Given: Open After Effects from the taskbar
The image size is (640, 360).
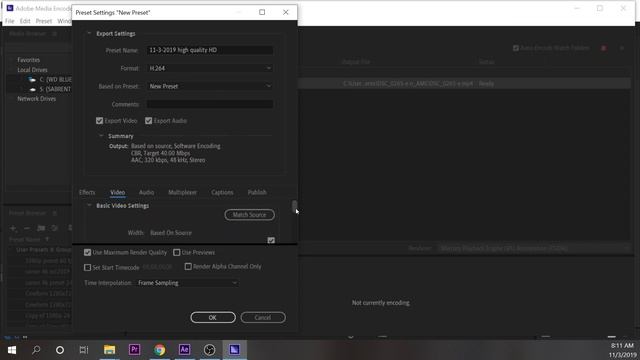Looking at the screenshot, I should (x=184, y=349).
